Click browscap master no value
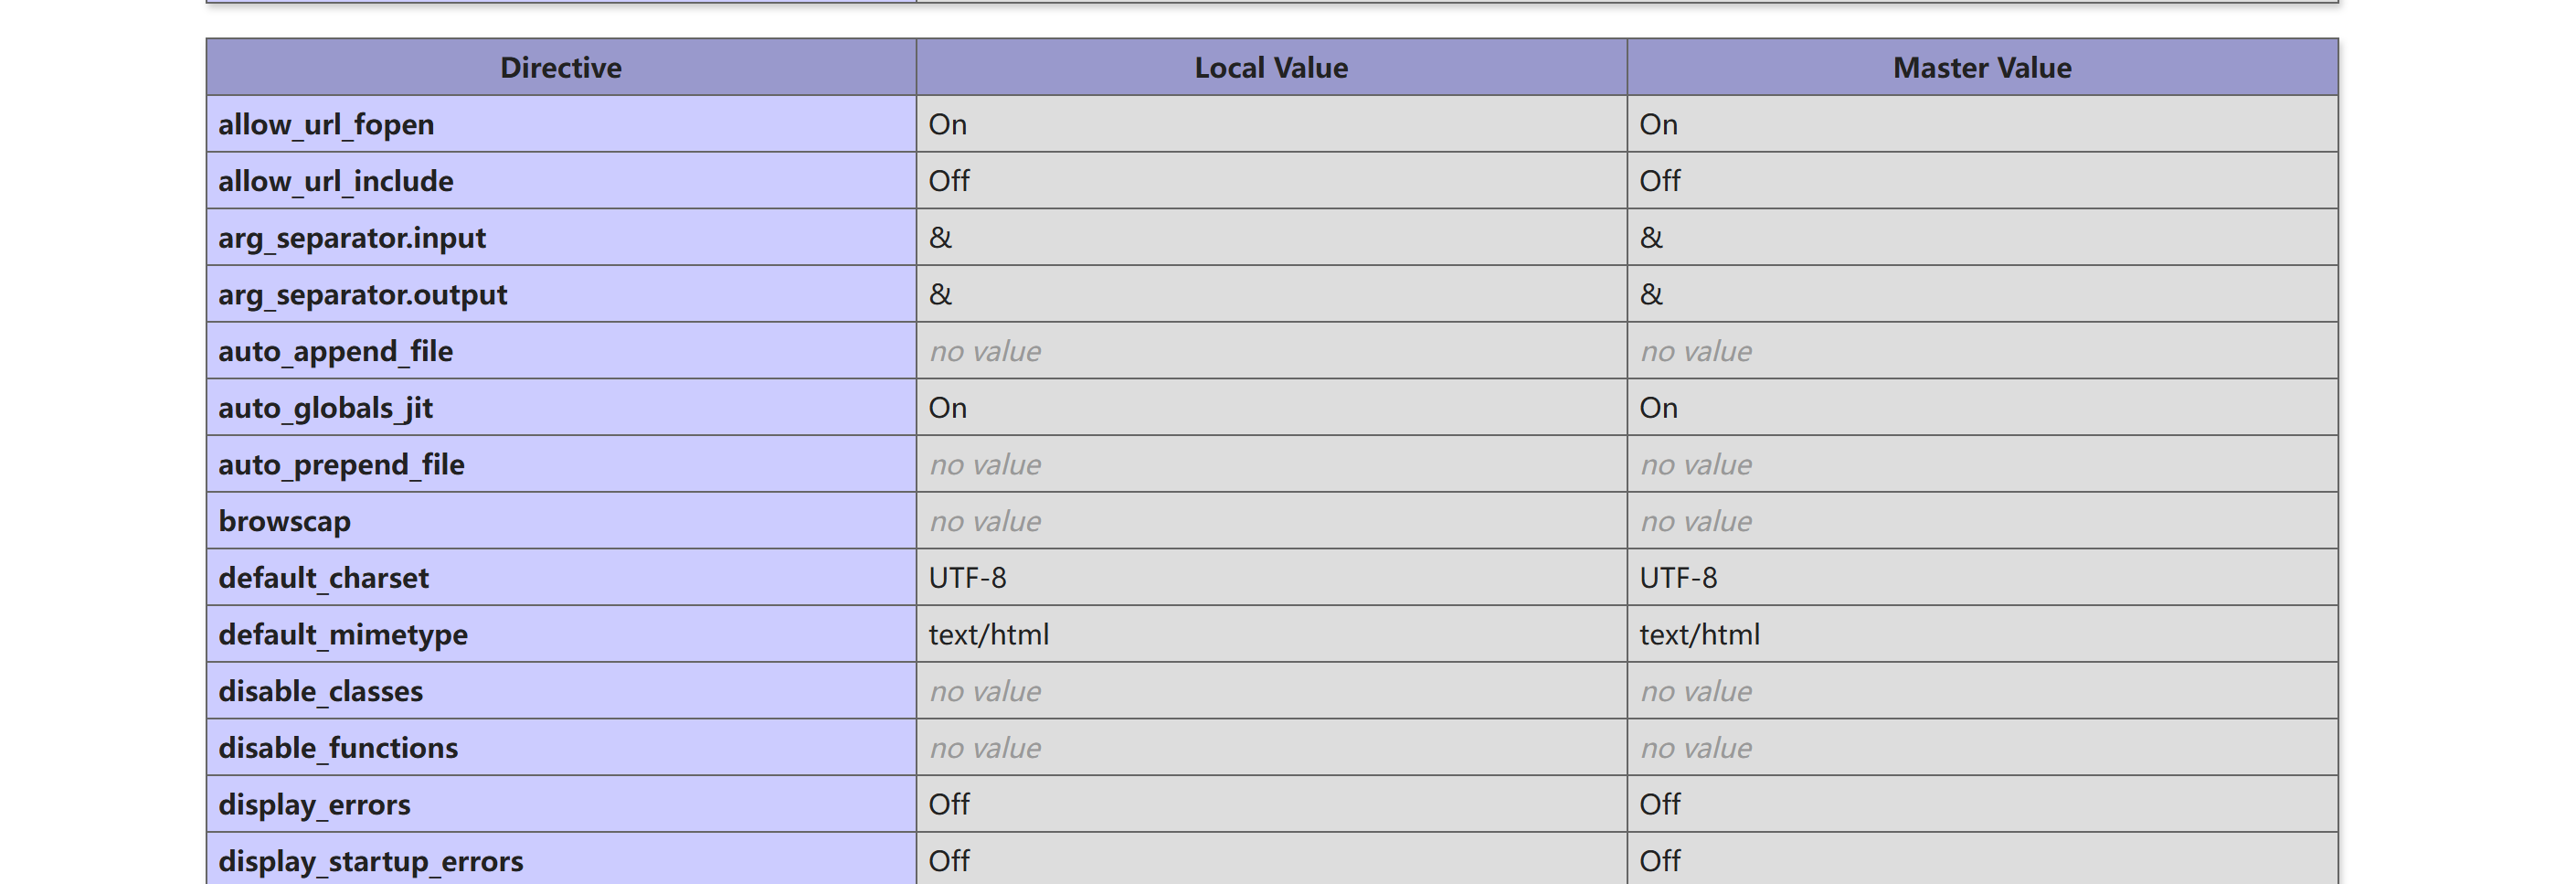This screenshot has width=2576, height=884. click(1696, 521)
